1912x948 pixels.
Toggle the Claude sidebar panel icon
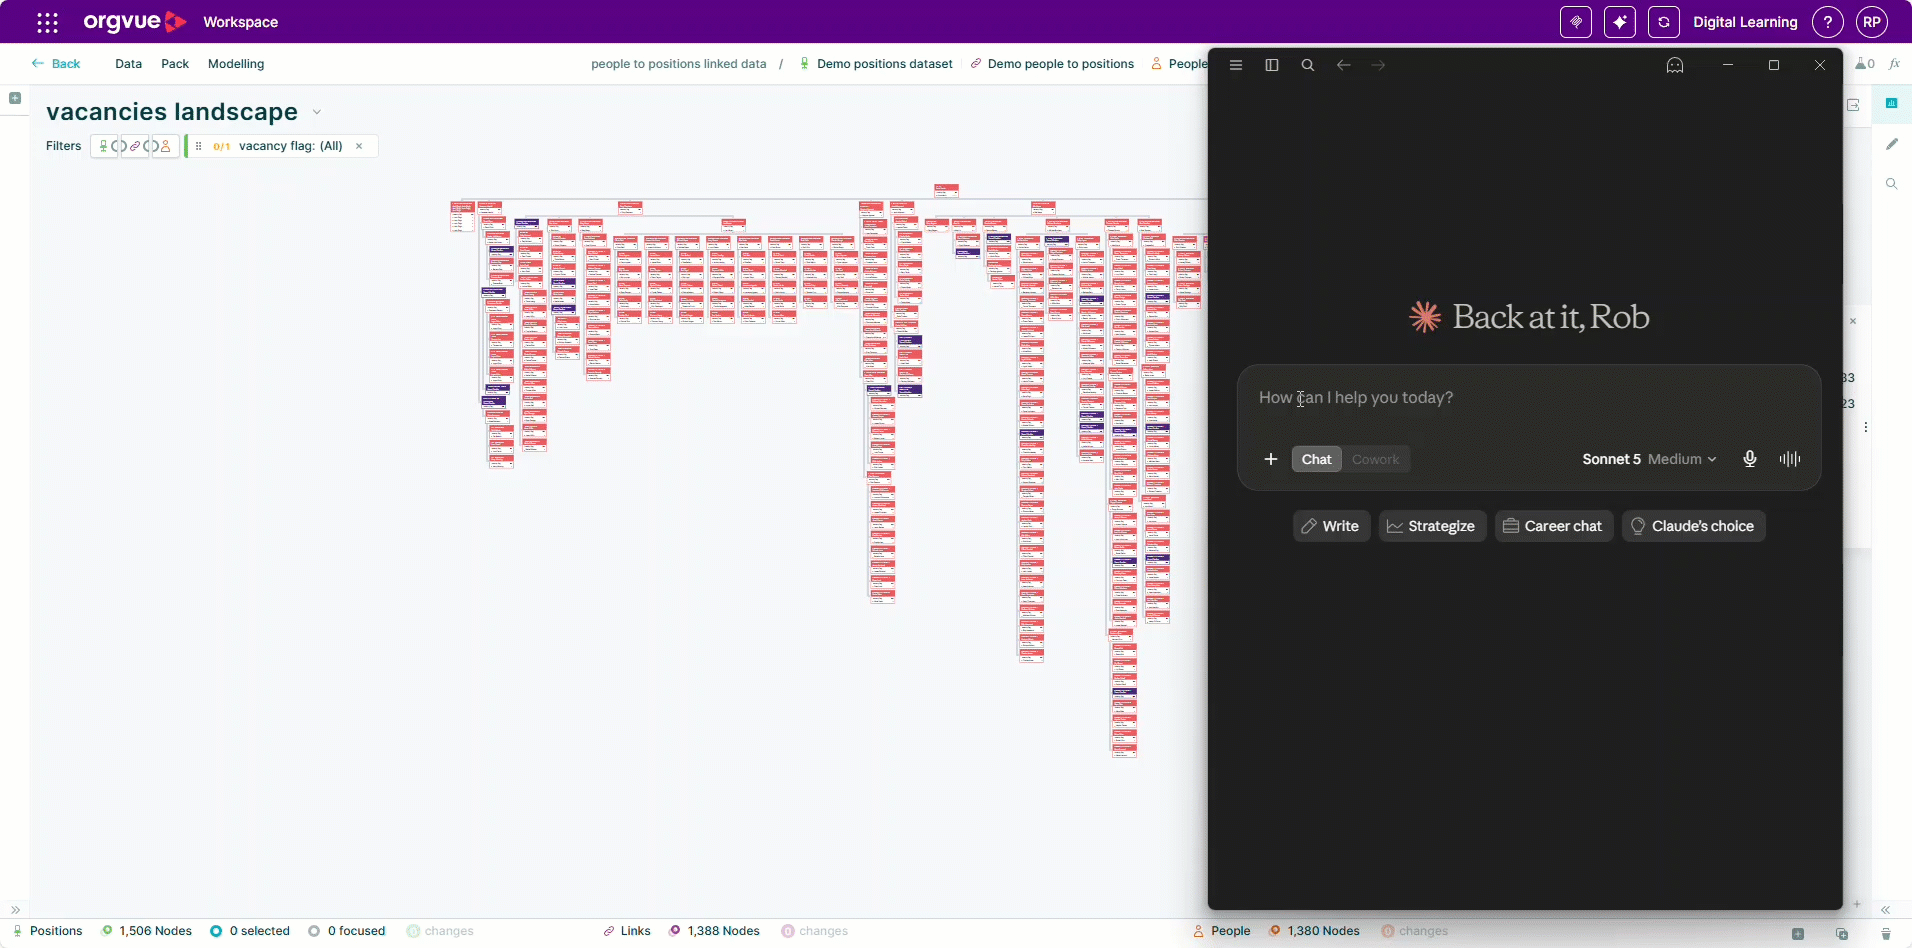(x=1272, y=65)
